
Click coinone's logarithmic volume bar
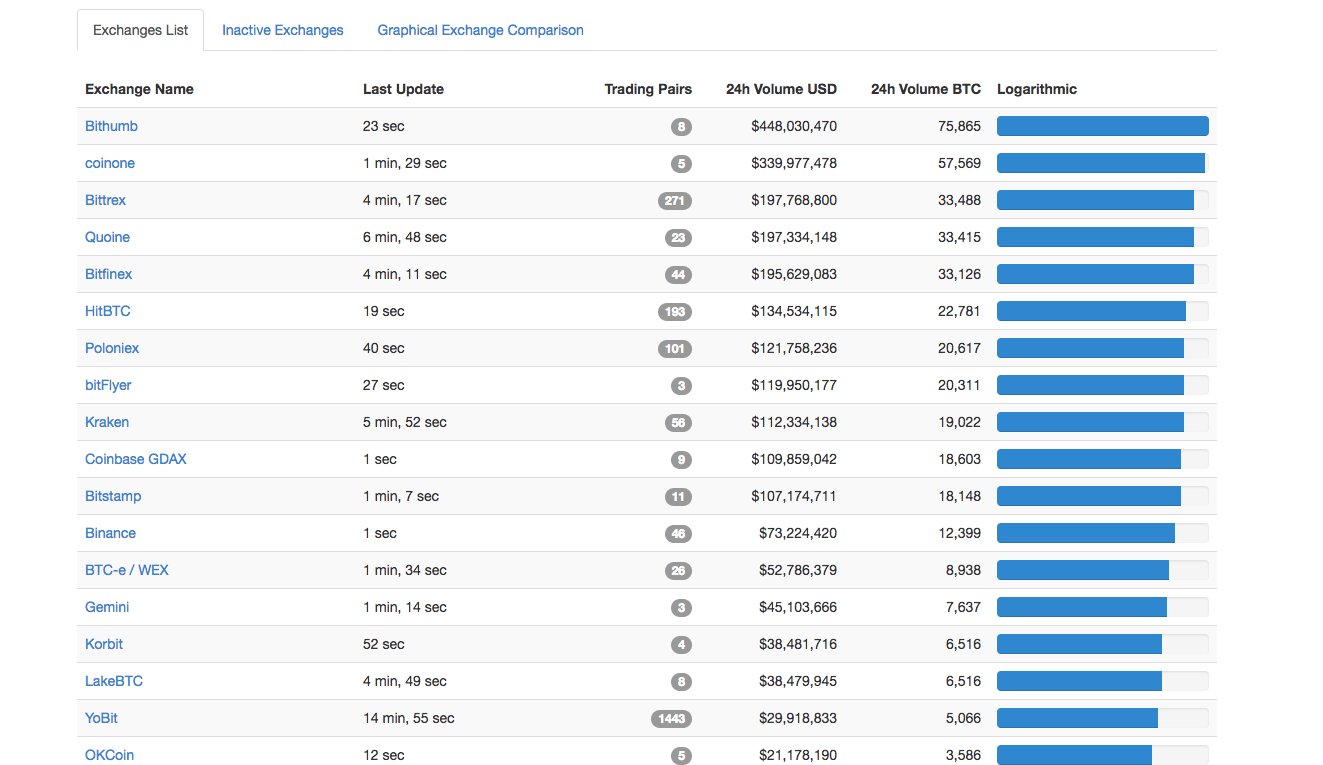pos(1103,163)
